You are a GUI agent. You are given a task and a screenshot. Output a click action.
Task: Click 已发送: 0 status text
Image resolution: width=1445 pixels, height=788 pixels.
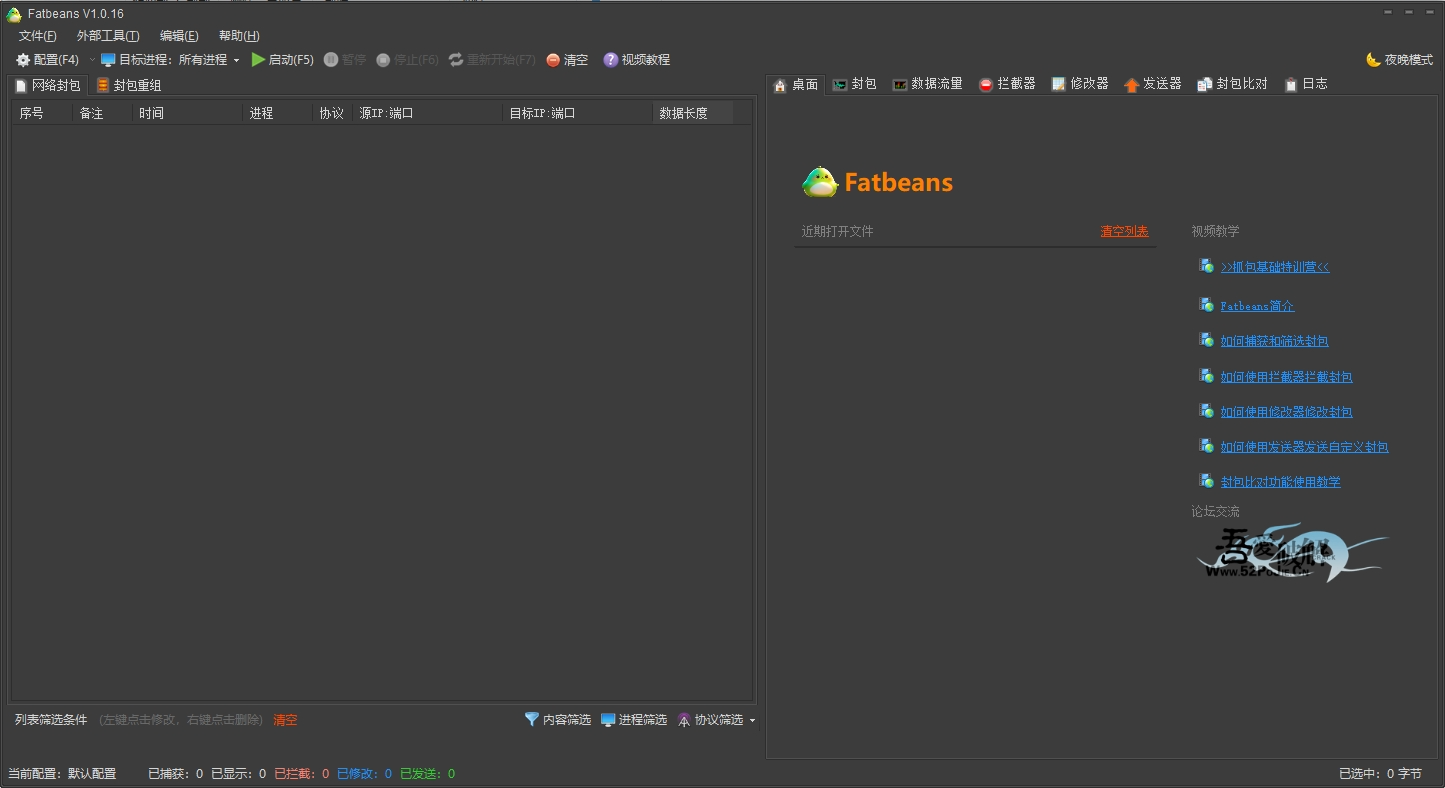click(x=427, y=774)
